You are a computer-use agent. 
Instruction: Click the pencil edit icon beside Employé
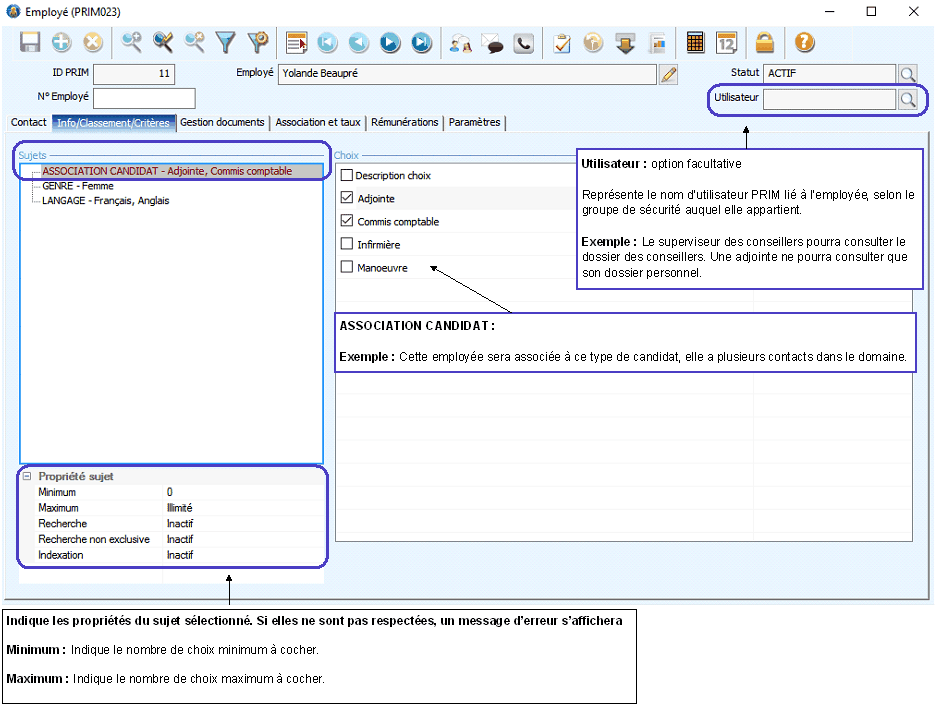coord(669,74)
